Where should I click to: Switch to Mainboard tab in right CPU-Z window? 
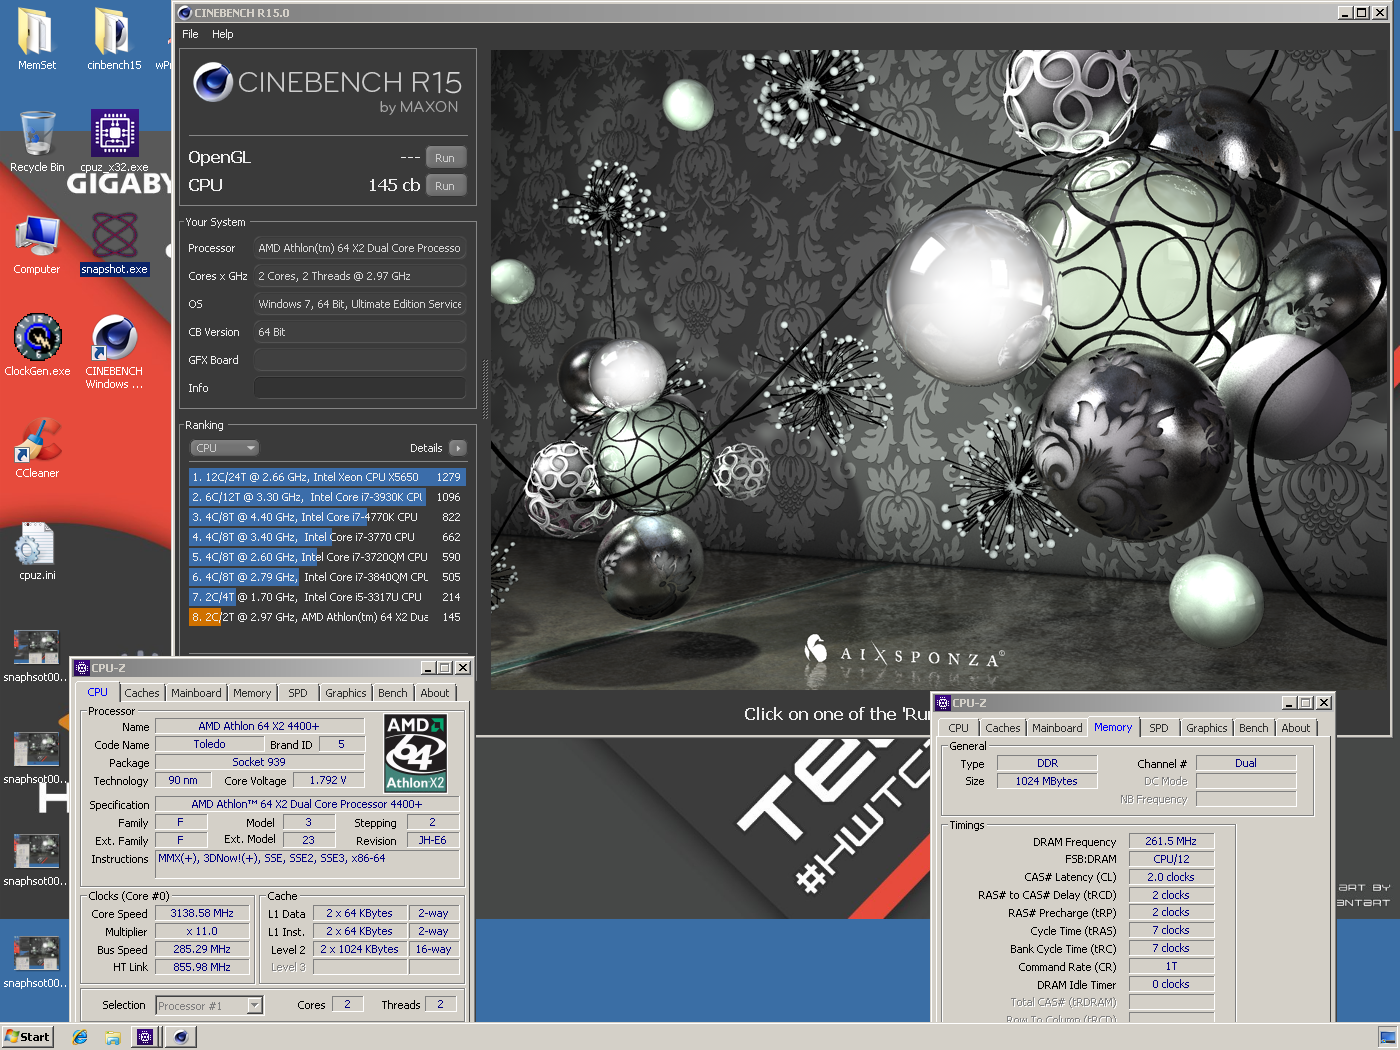point(1057,728)
